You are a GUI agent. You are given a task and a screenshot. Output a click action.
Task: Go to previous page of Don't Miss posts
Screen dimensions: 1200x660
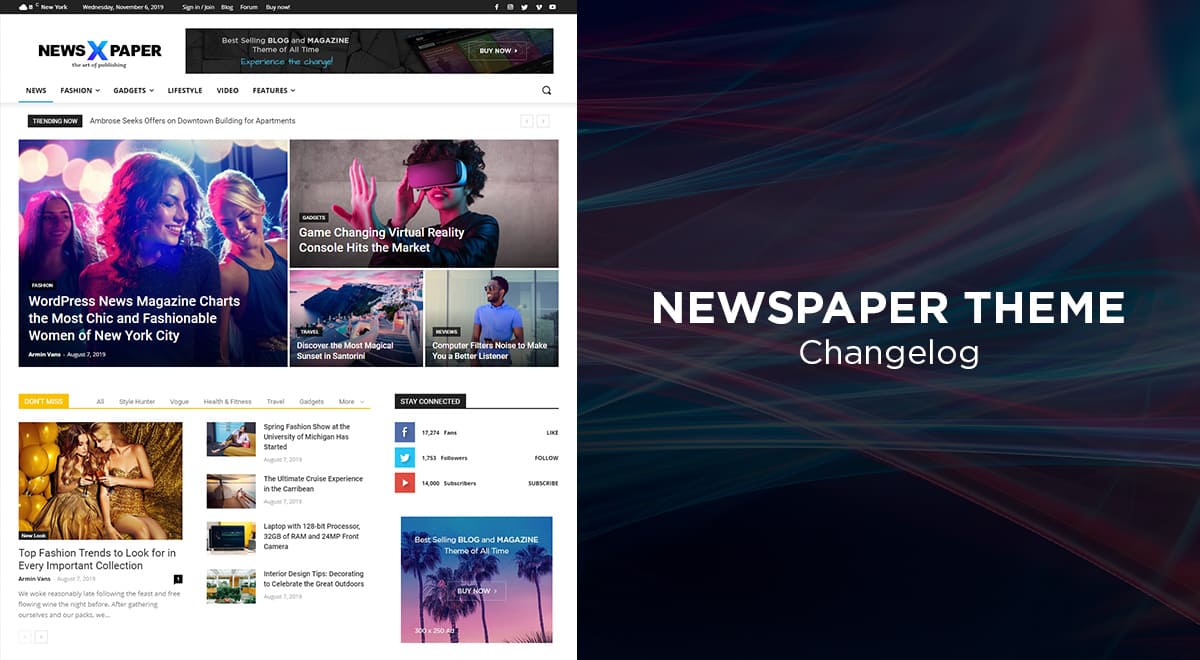[25, 637]
